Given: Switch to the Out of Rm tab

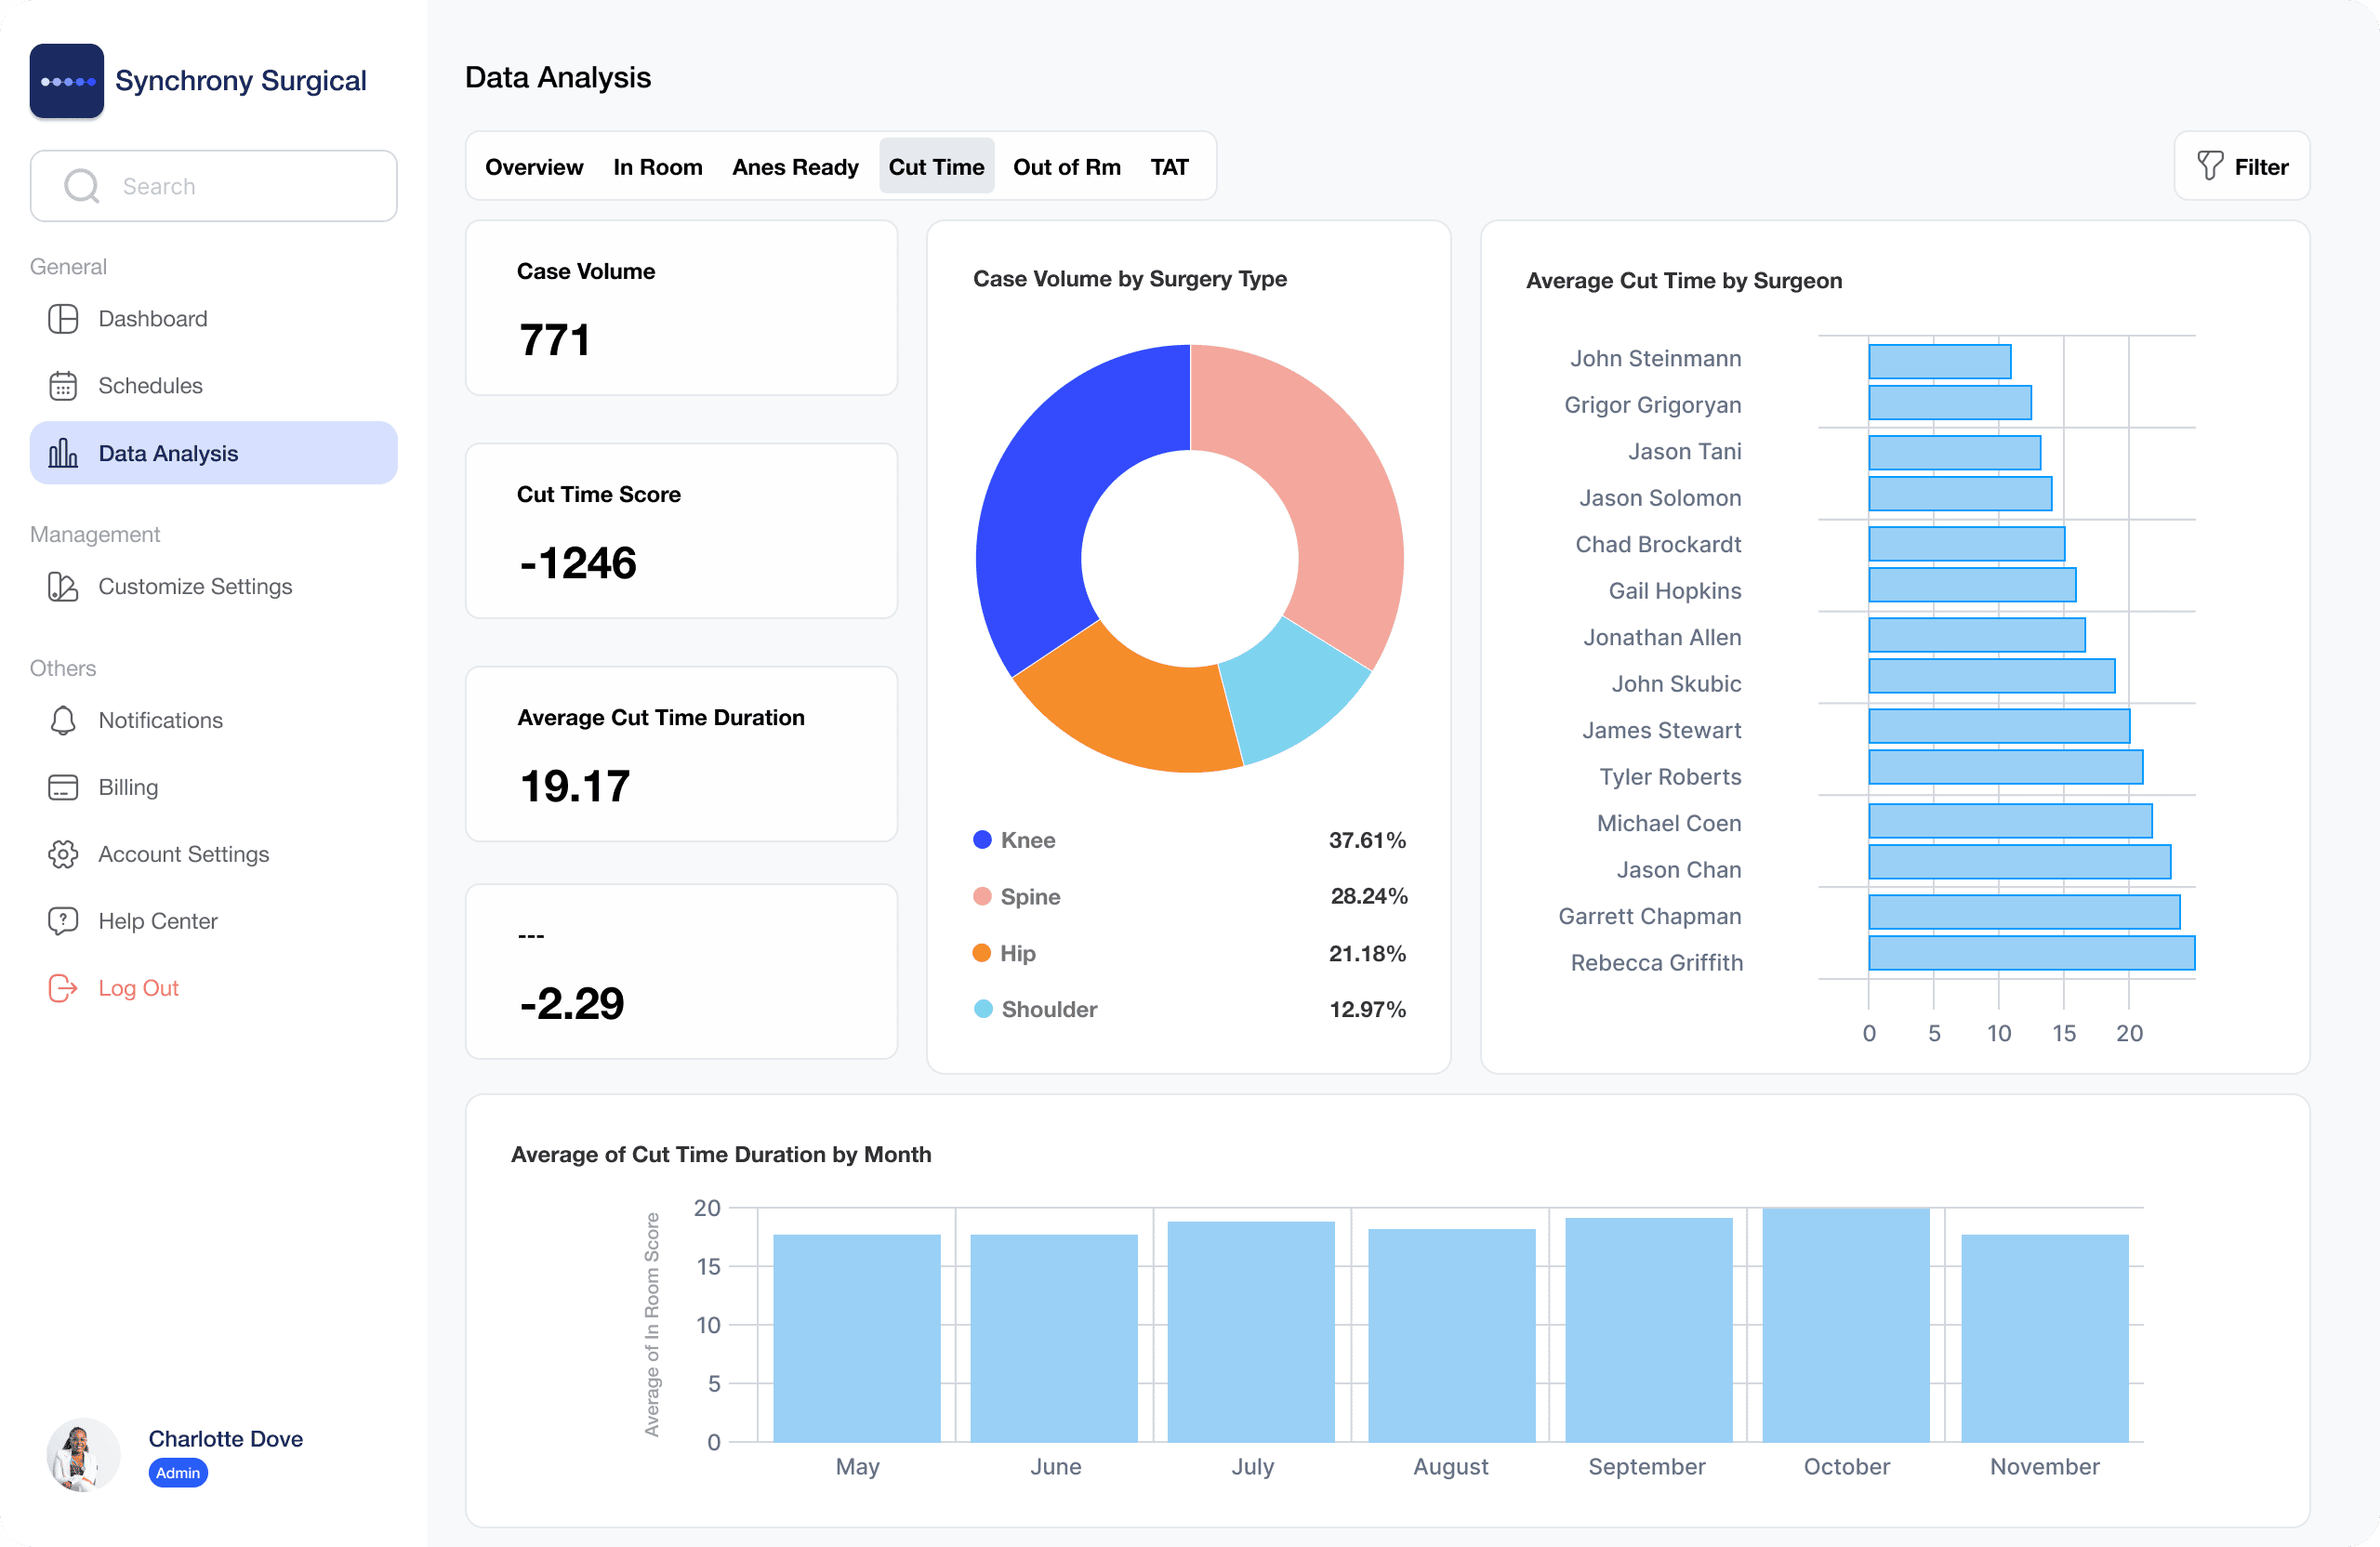Looking at the screenshot, I should (x=1066, y=167).
